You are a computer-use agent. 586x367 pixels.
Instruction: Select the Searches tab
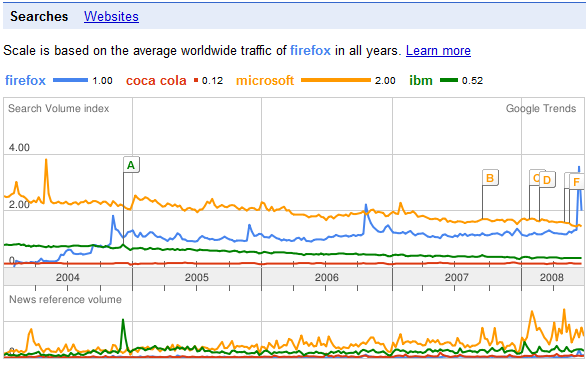[39, 16]
